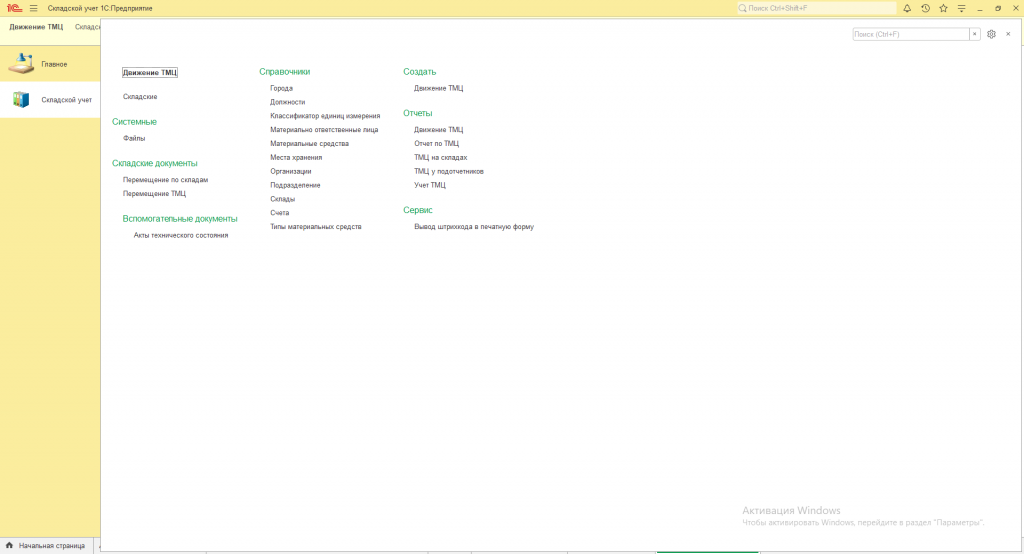The image size is (1024, 554).
Task: Open the Города catalog
Action: click(x=281, y=88)
